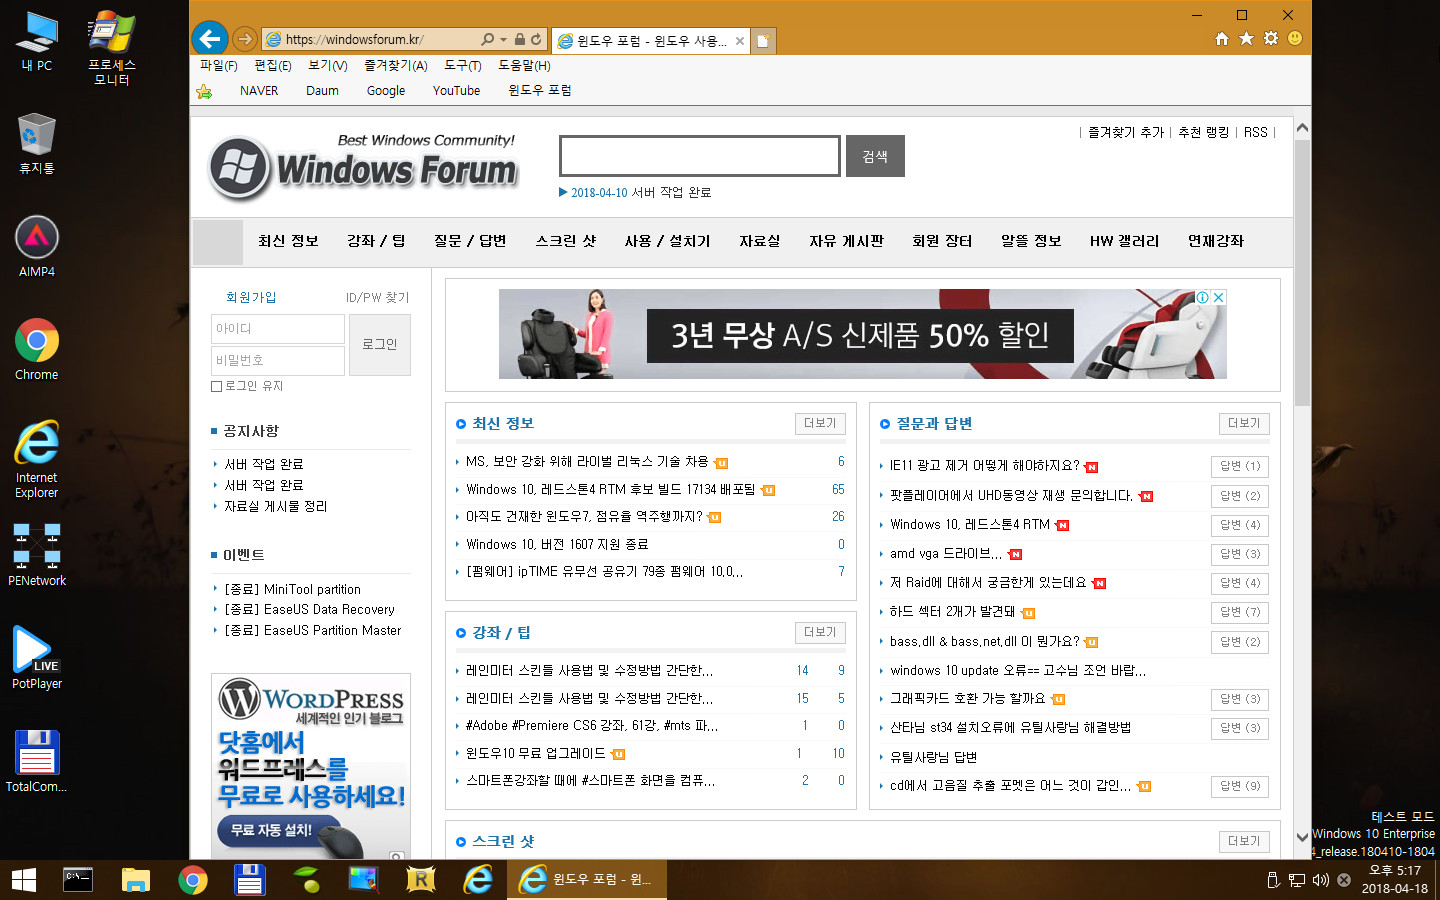Click the security lock icon in address bar
The width and height of the screenshot is (1440, 900).
point(520,39)
